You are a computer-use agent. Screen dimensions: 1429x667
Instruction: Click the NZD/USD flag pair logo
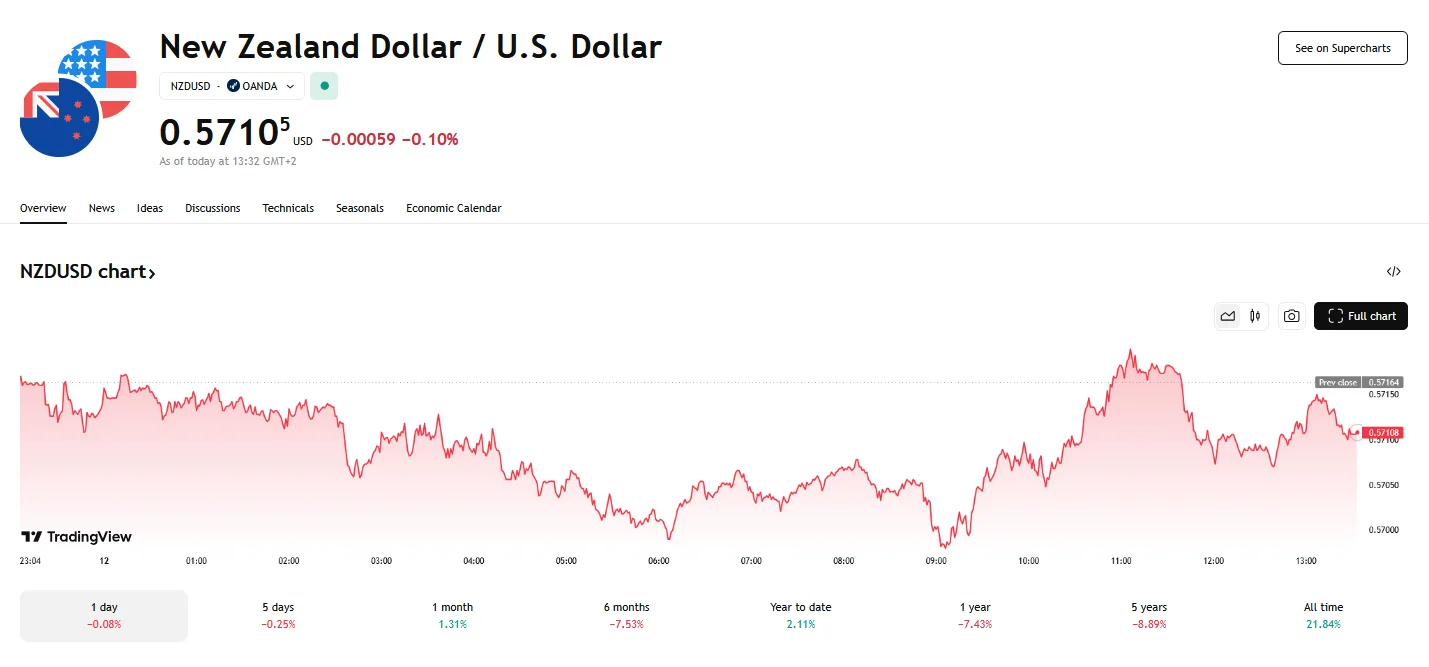click(x=78, y=98)
